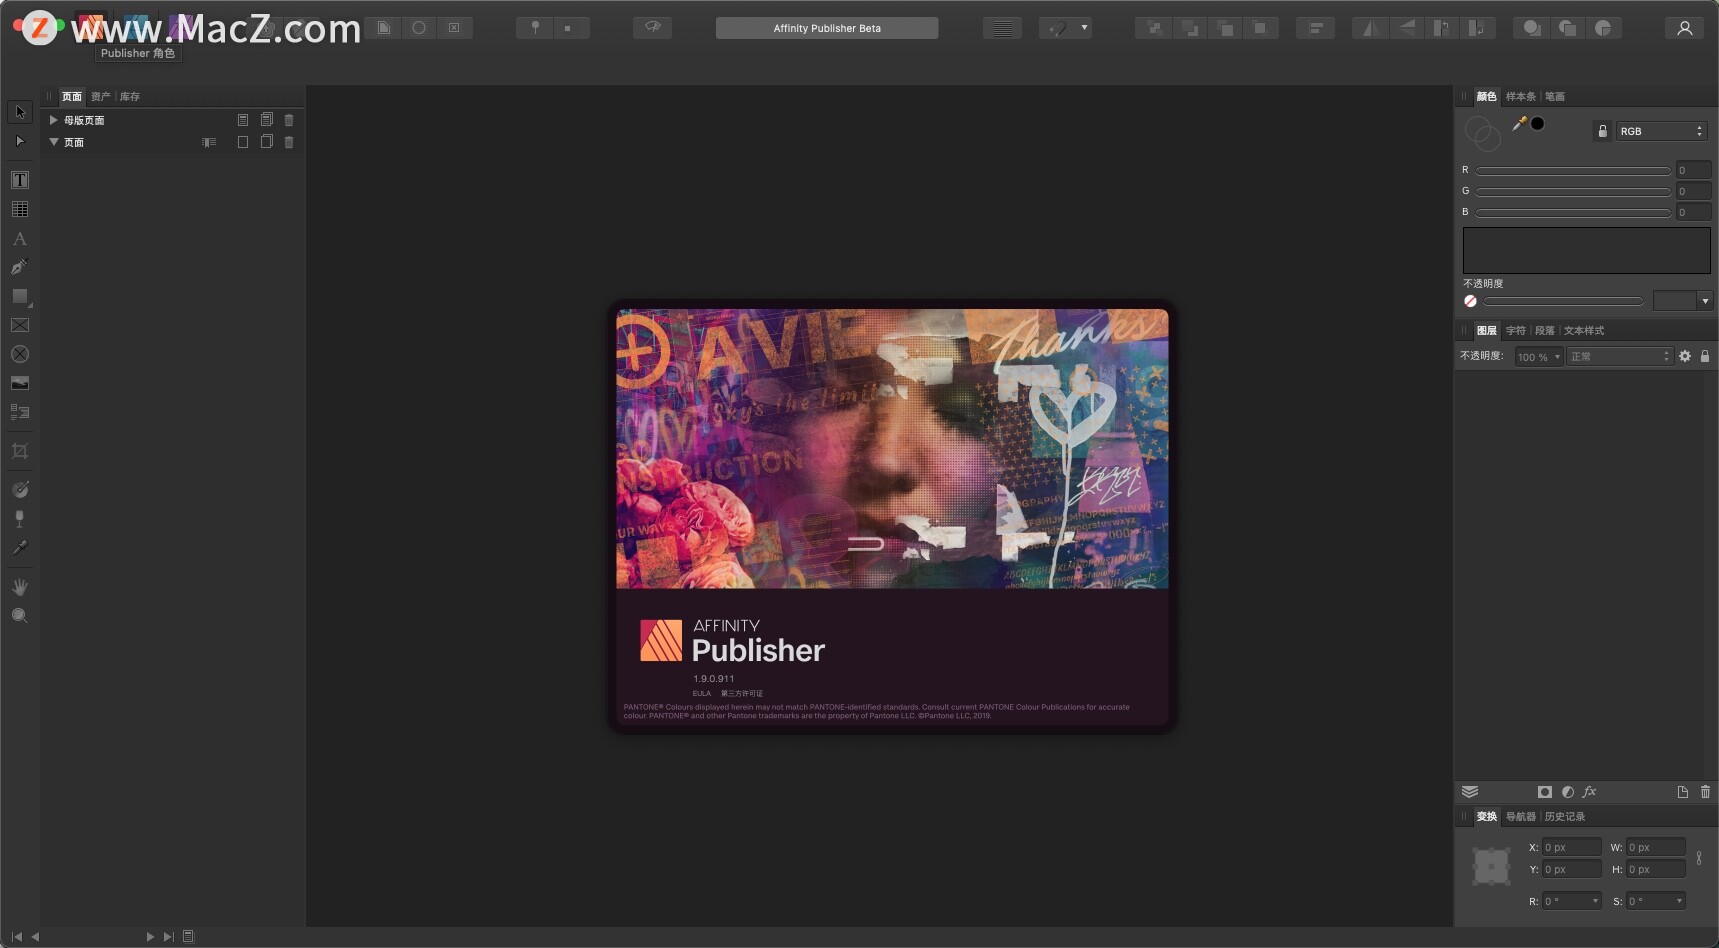Select the Colour Picker tool in toolbox
The image size is (1719, 948).
20,547
